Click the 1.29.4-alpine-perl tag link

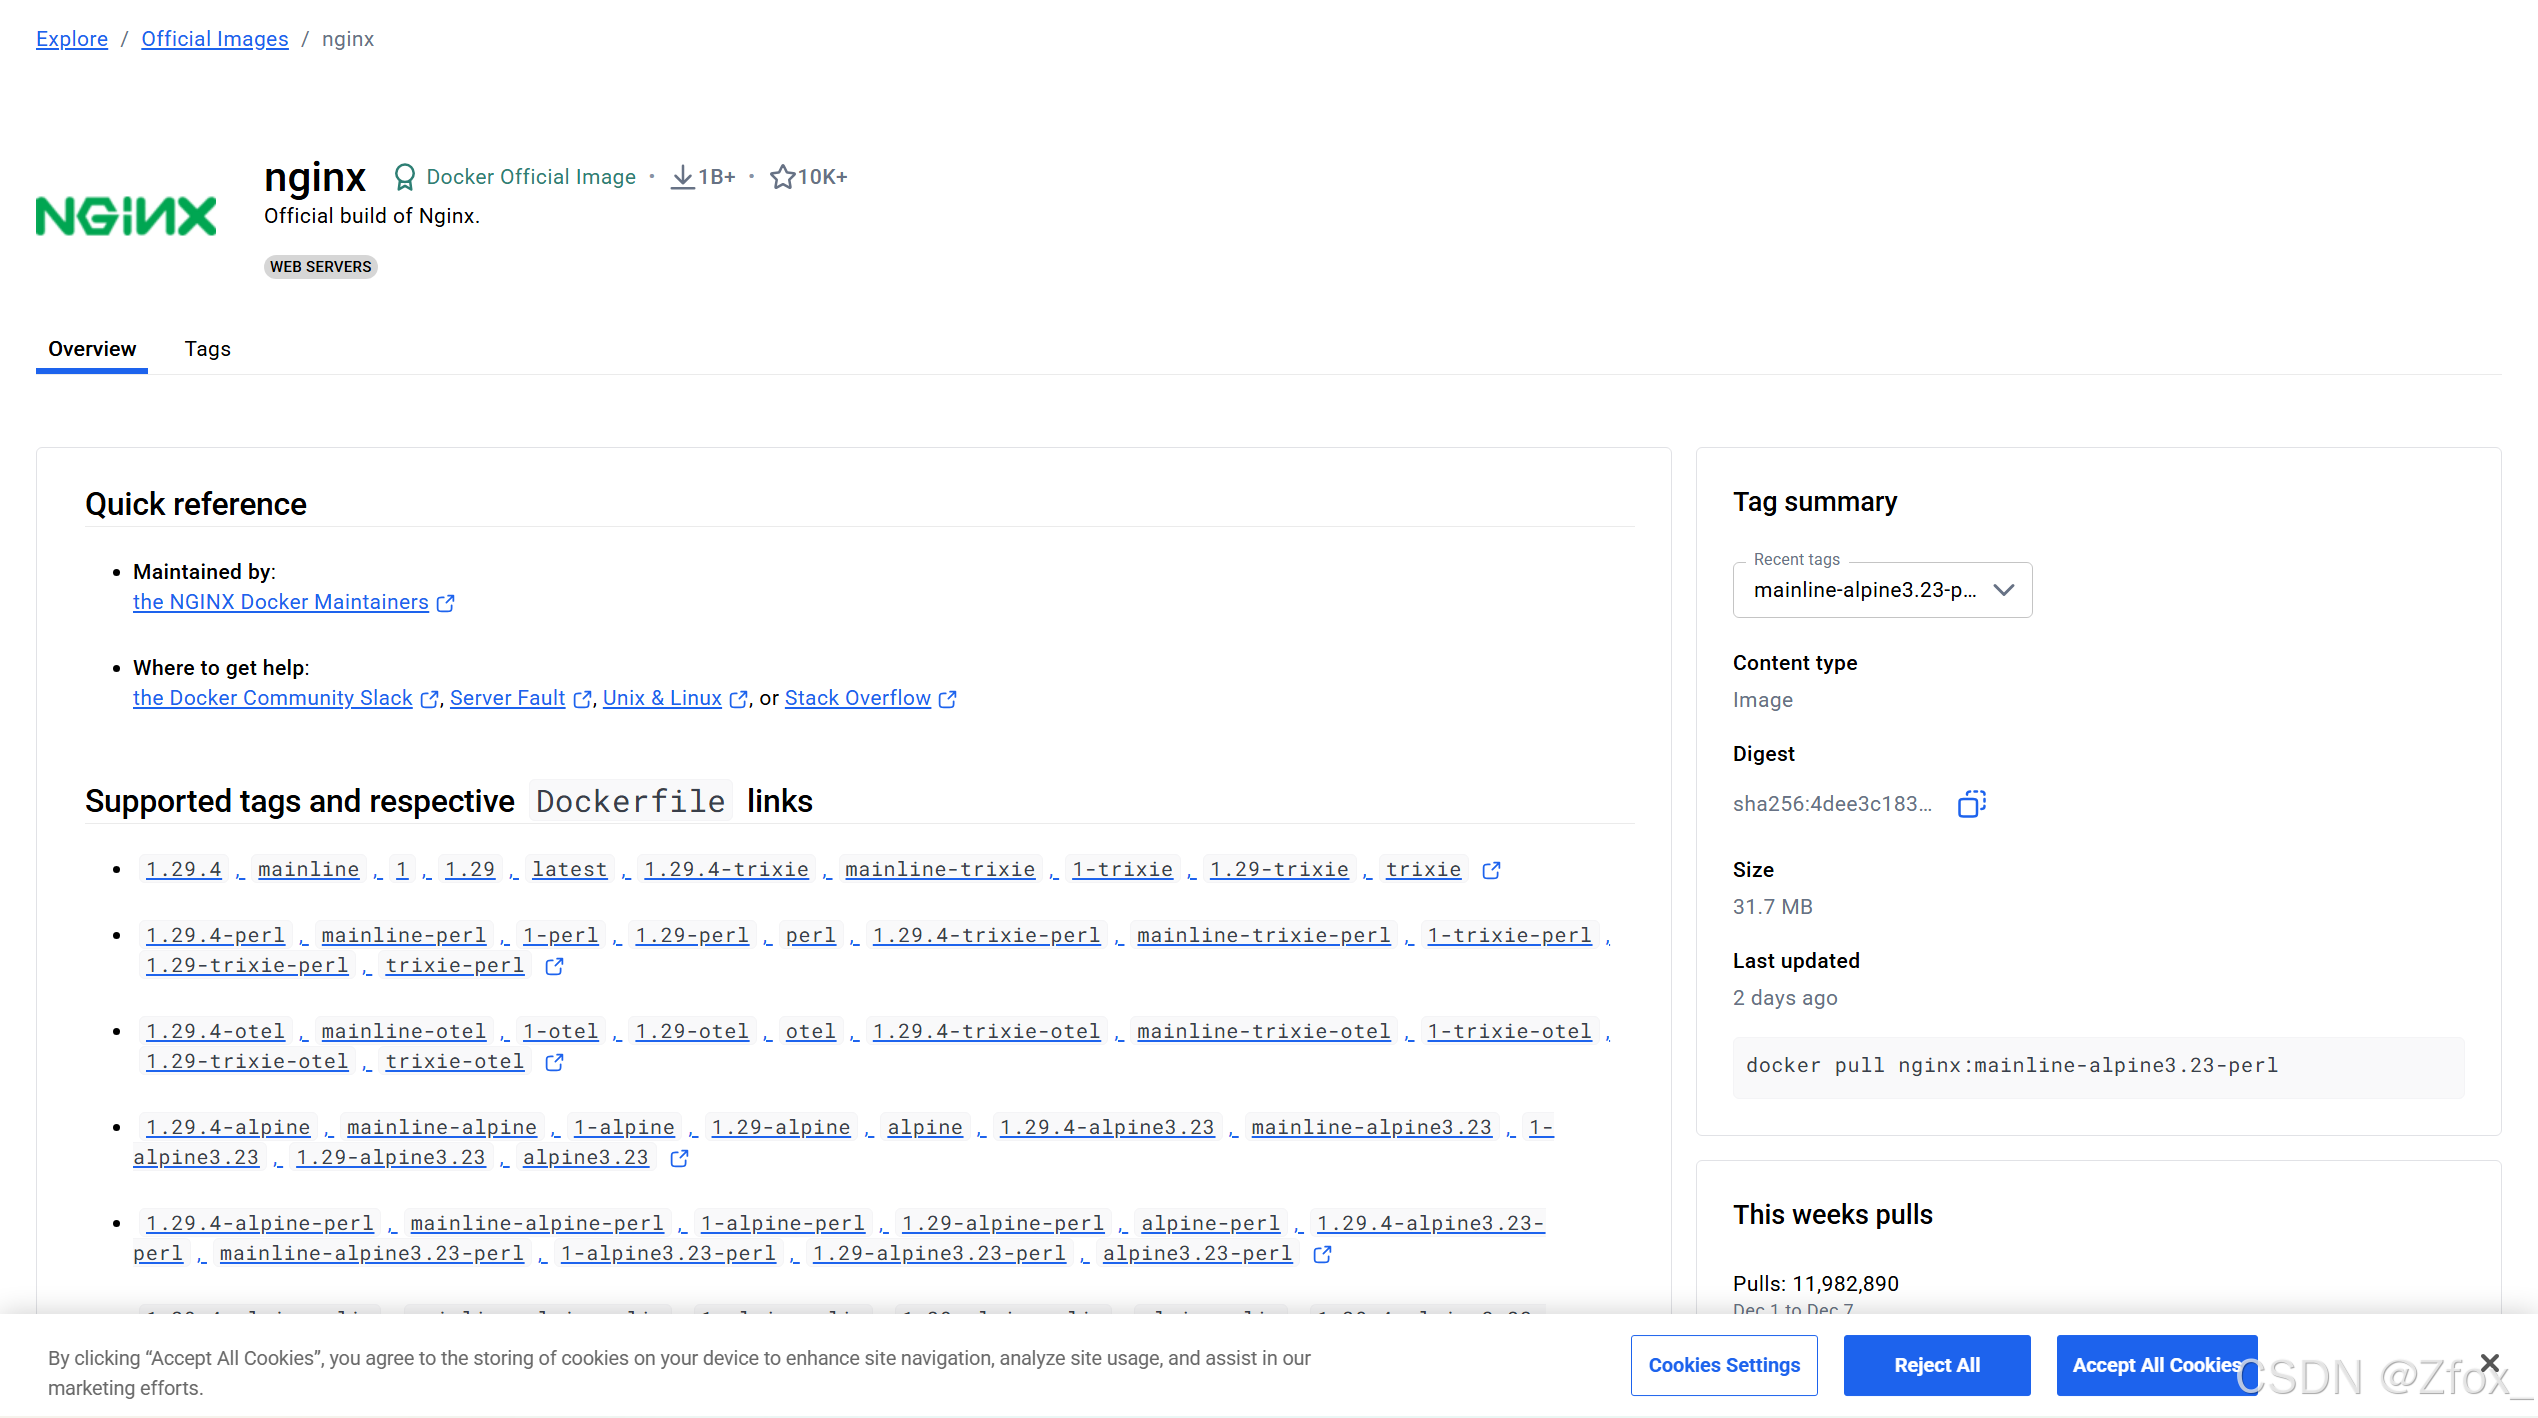(x=260, y=1224)
